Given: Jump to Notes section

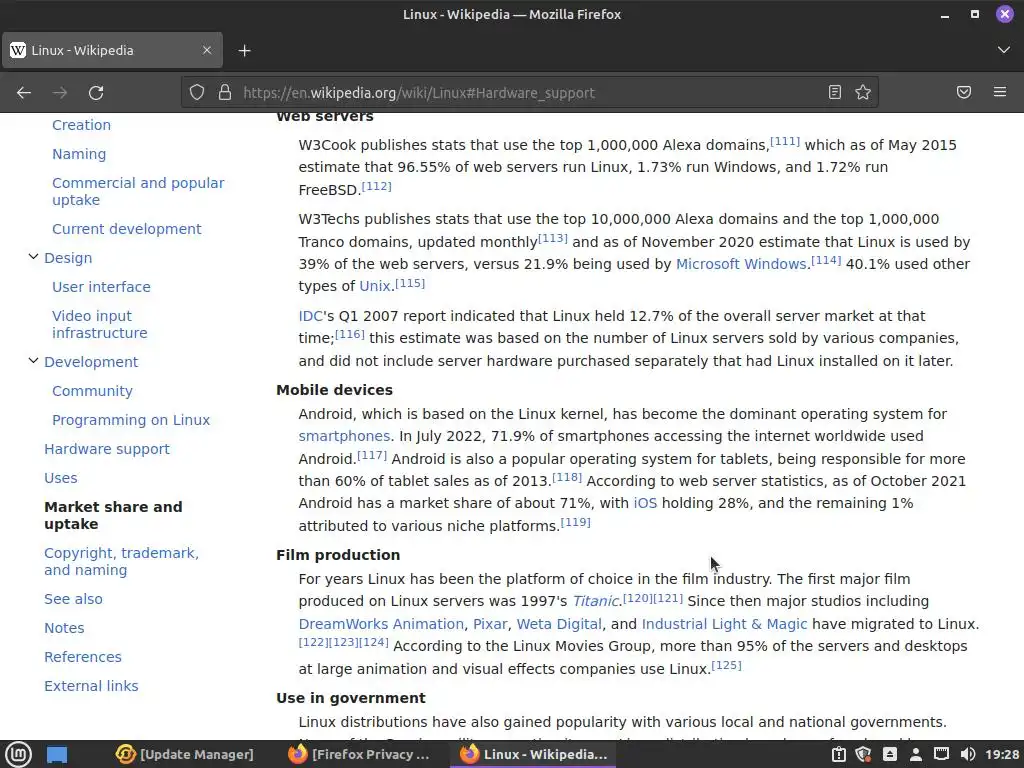Looking at the screenshot, I should pos(64,628).
